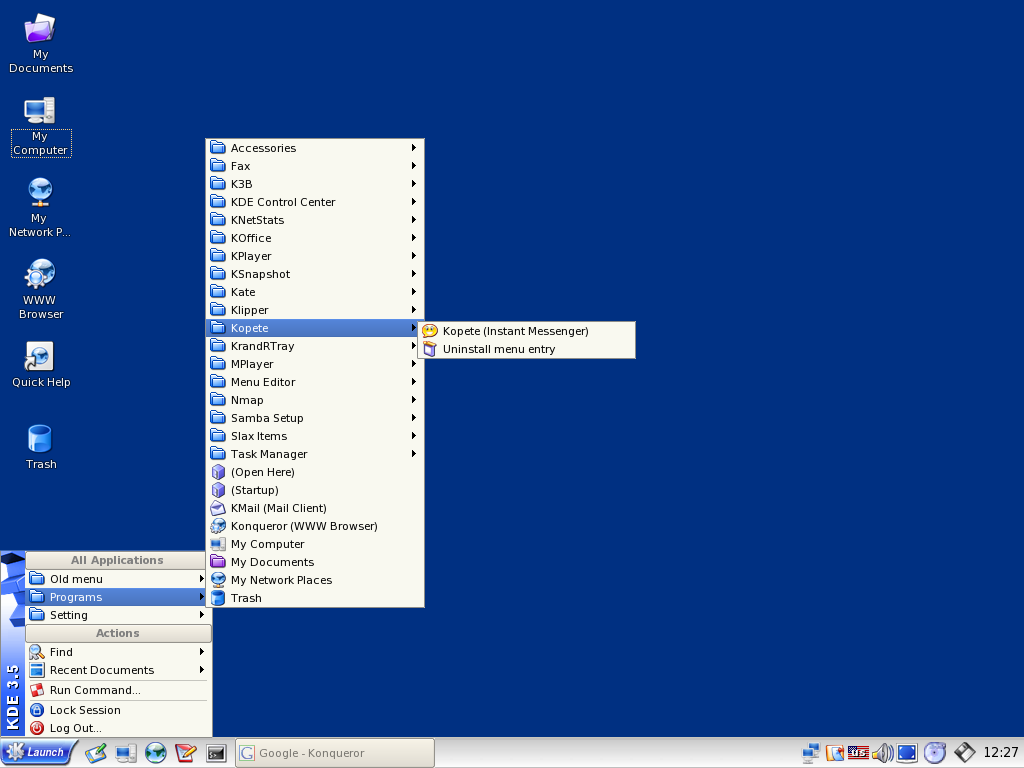Click the (Open Here) menu entry

(x=315, y=472)
